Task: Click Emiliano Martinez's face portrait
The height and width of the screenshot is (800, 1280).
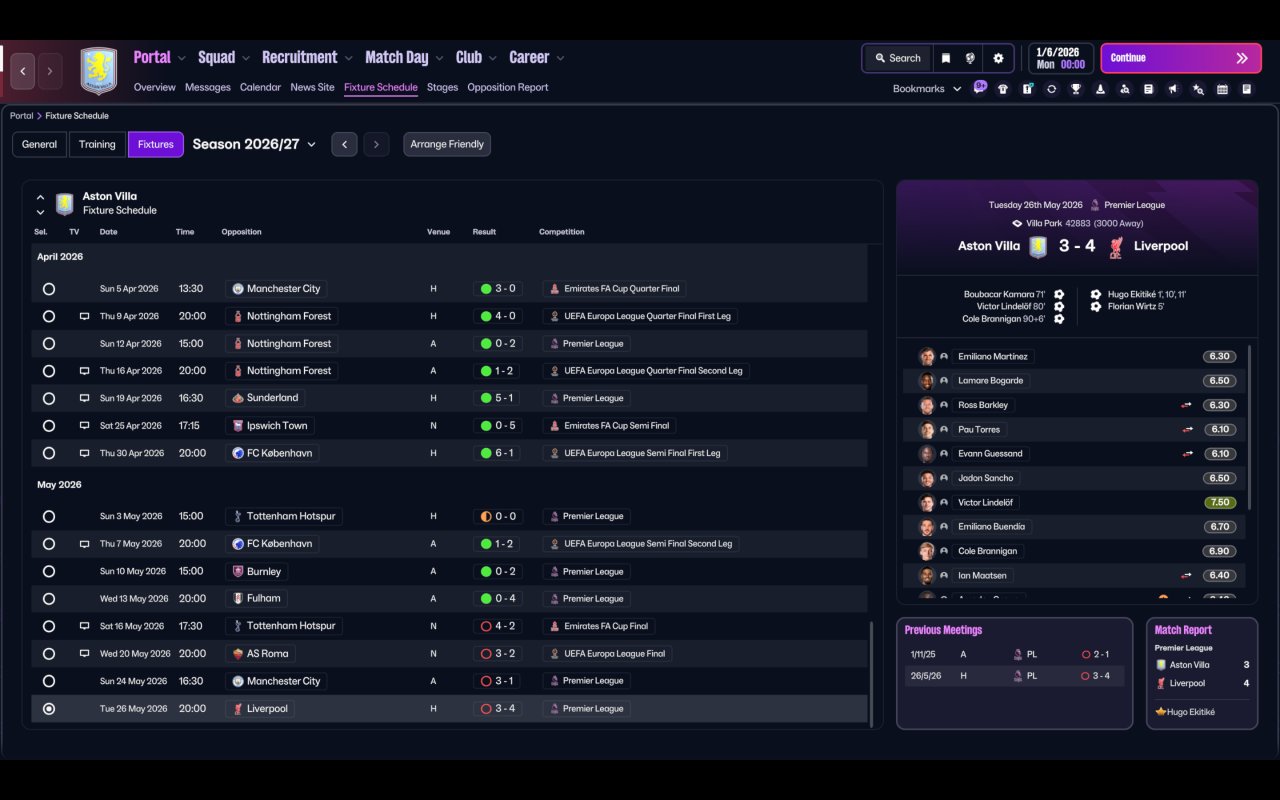Action: click(x=927, y=357)
